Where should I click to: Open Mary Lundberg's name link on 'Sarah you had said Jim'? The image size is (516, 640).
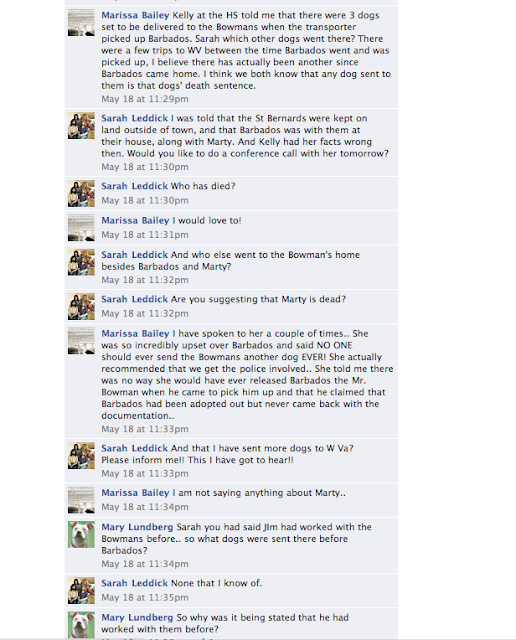click(x=137, y=527)
